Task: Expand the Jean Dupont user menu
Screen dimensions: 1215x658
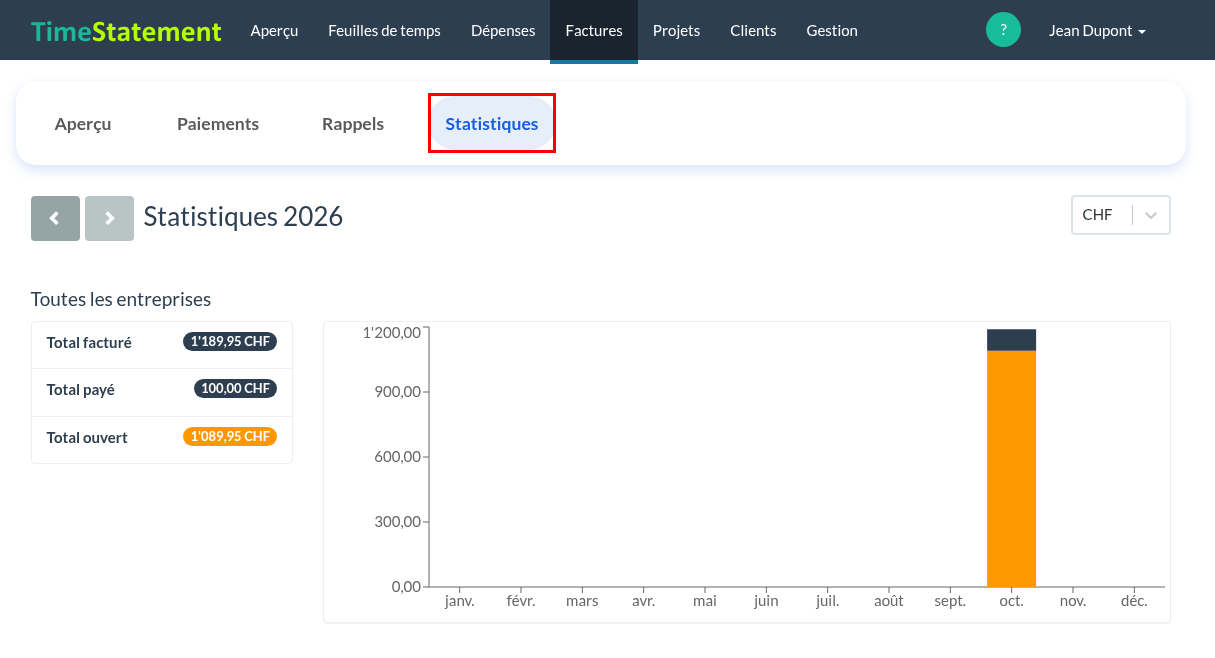Action: (1097, 31)
